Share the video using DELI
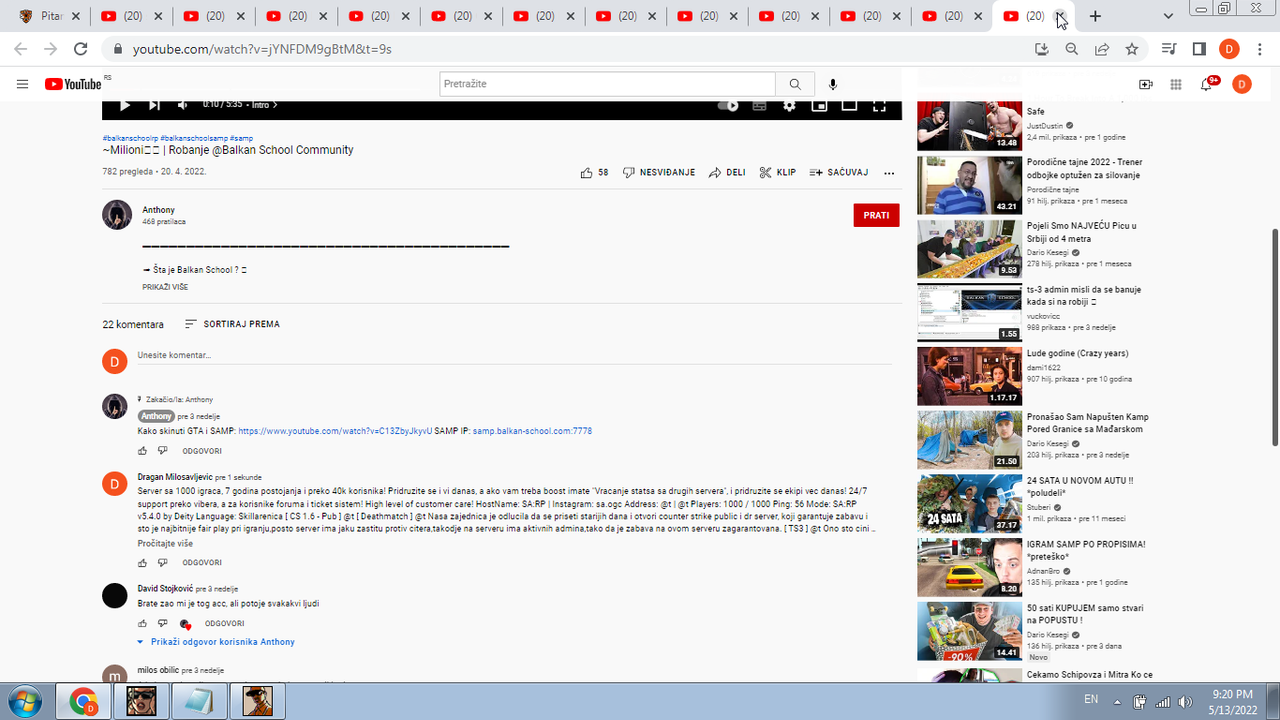The height and width of the screenshot is (720, 1280). coord(727,173)
